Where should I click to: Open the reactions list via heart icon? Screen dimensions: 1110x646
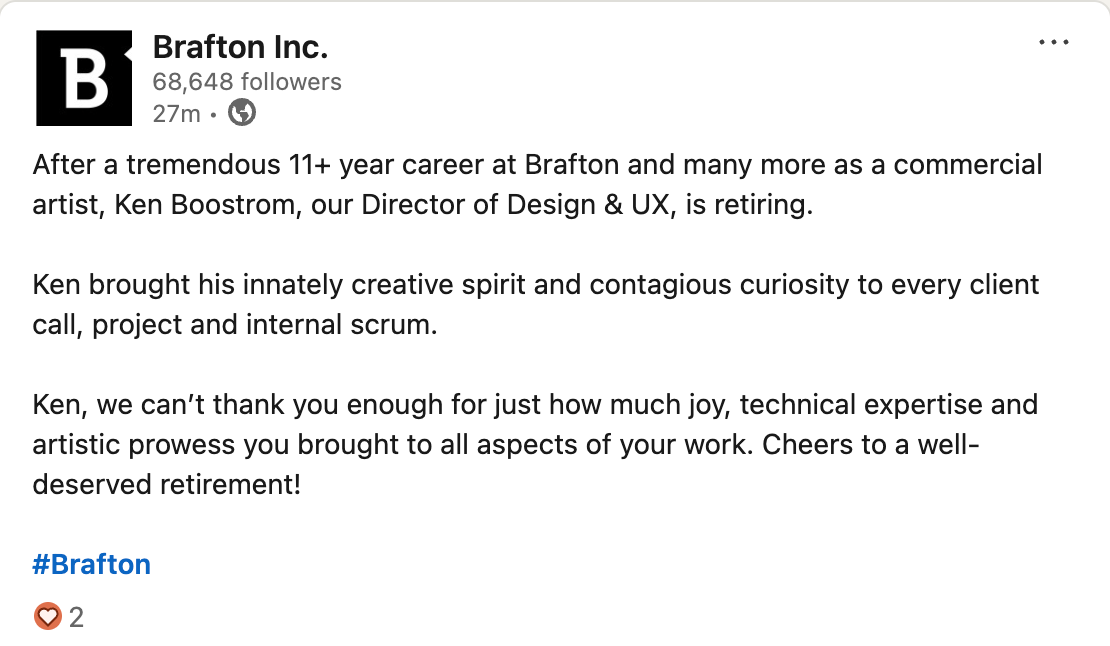[x=47, y=617]
